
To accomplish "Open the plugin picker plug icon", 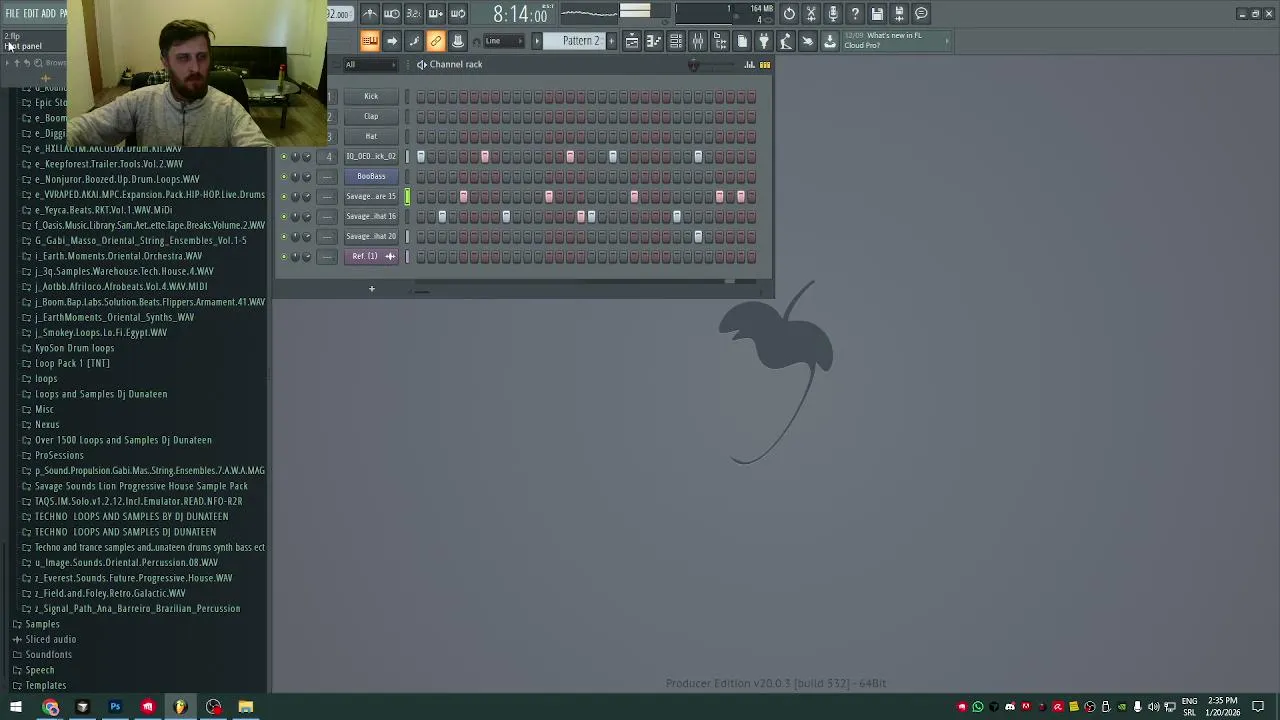I will pos(764,41).
